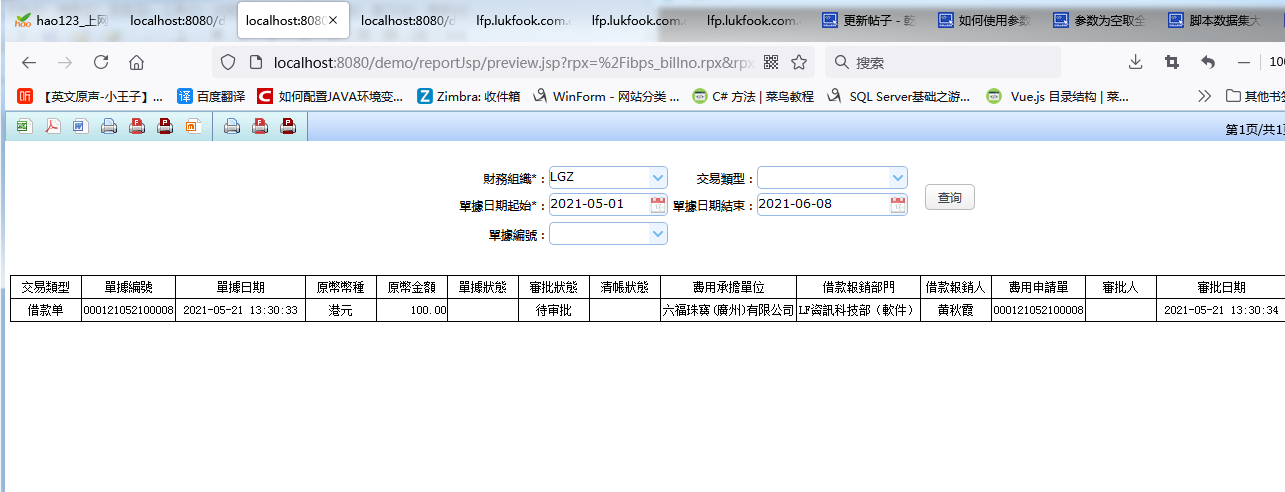Open calendar picker for 單據日期起始
1285x492 pixels.
tap(658, 205)
